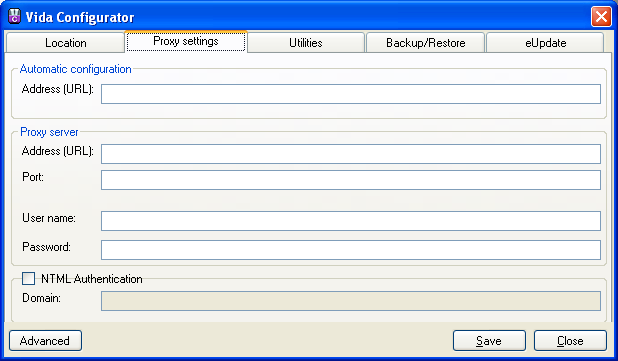Screen dimensions: 618x361
Task: Open the Utilities tab
Action: tap(306, 43)
